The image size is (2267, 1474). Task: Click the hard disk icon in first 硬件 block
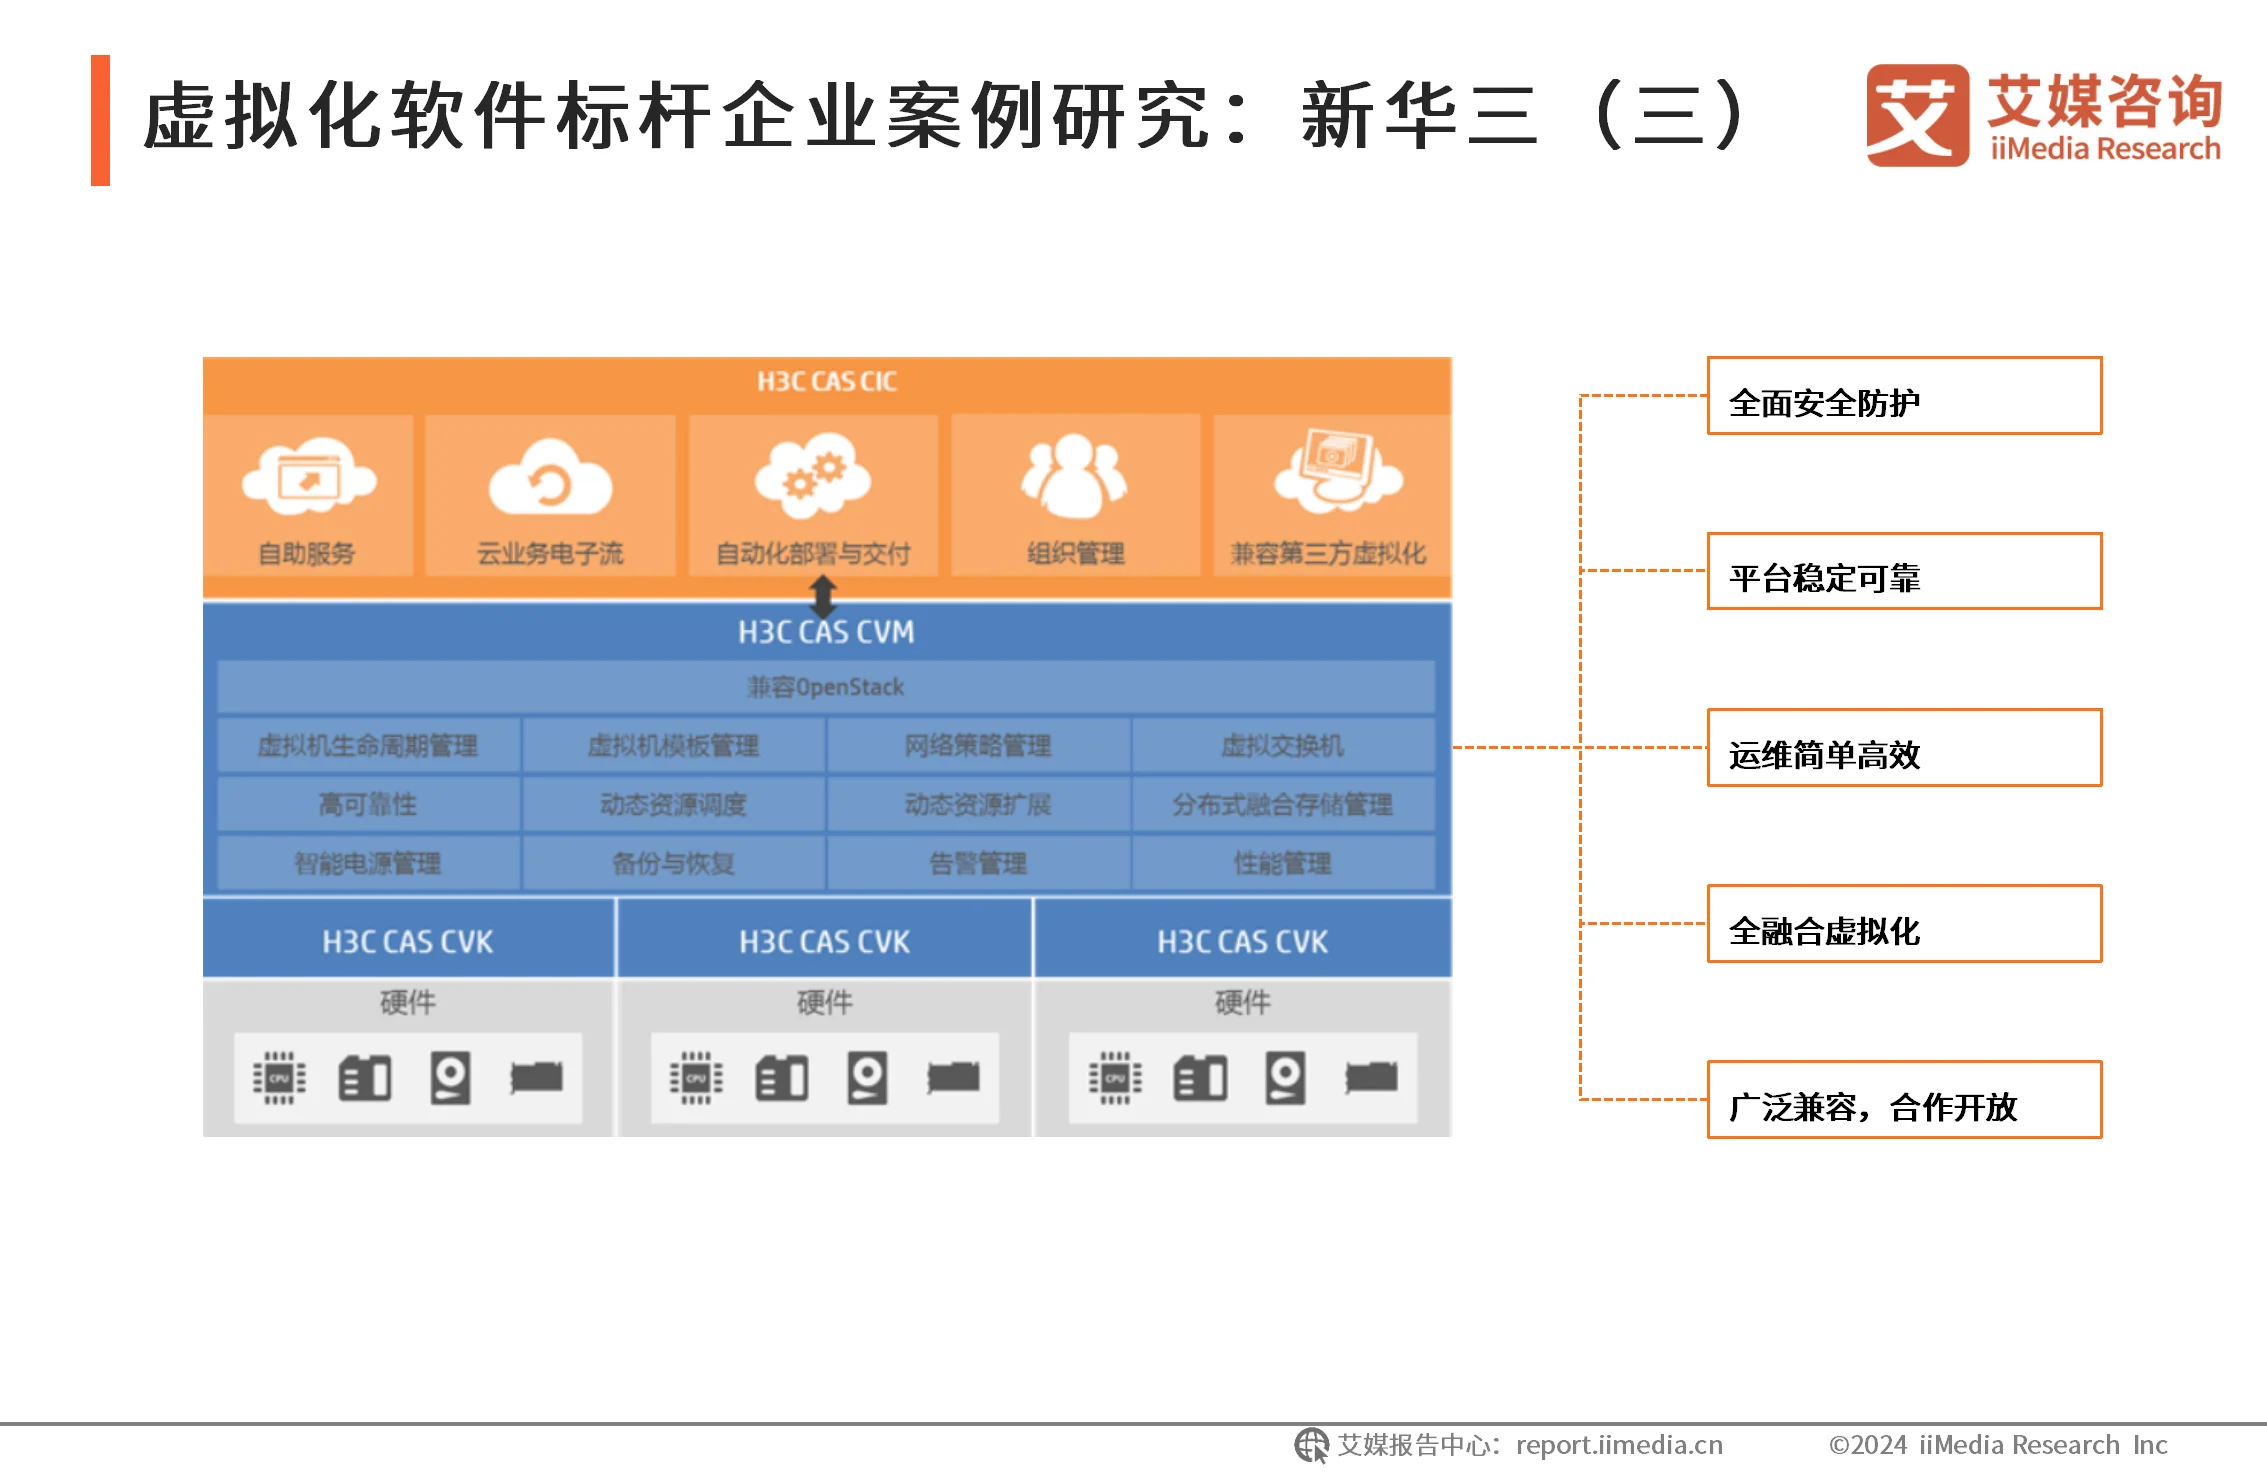click(x=450, y=1078)
